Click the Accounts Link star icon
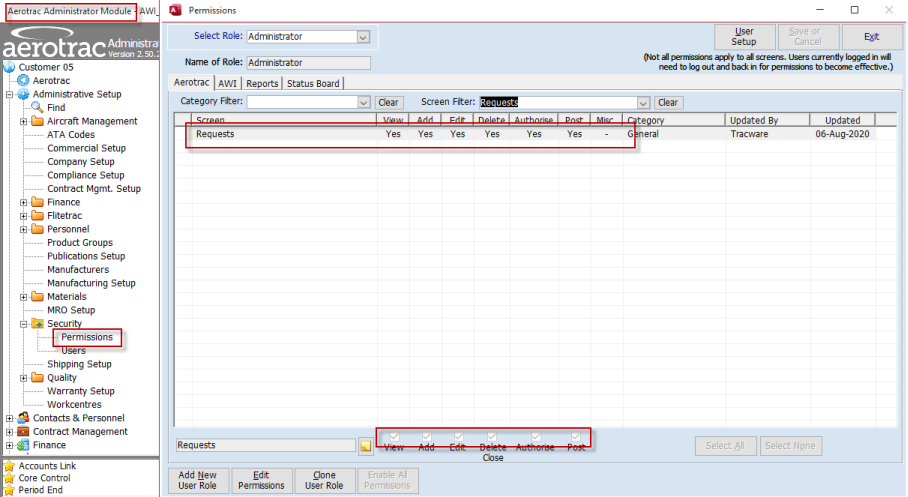The image size is (908, 497). pos(9,466)
